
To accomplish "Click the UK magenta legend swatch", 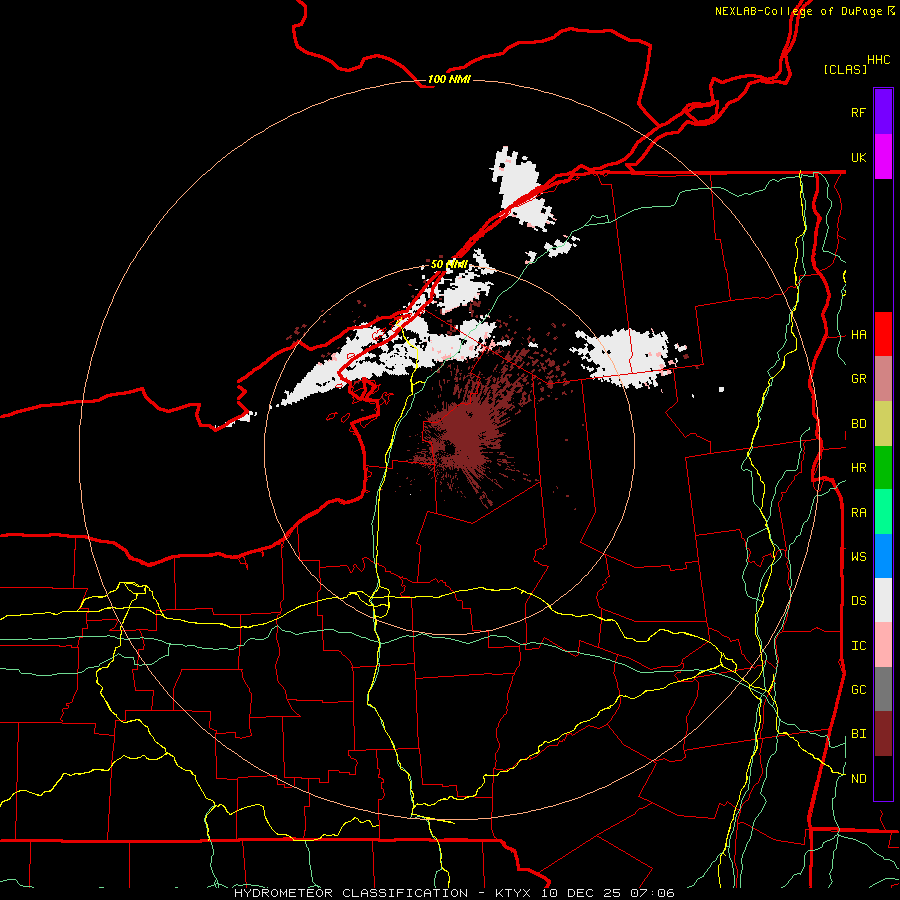I will click(x=883, y=157).
